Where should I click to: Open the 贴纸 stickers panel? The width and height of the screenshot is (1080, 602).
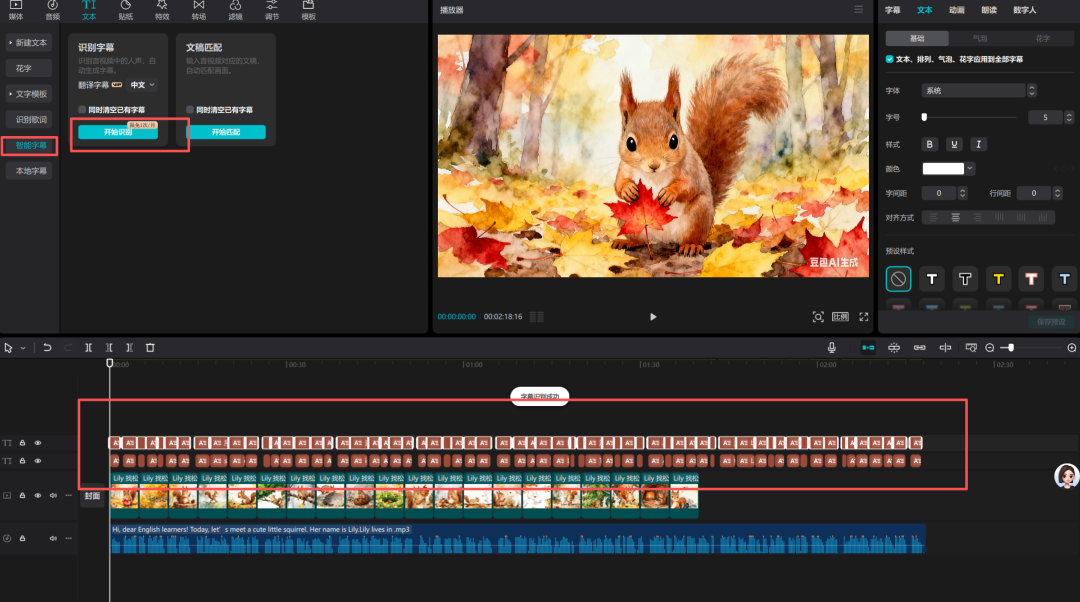[x=125, y=10]
